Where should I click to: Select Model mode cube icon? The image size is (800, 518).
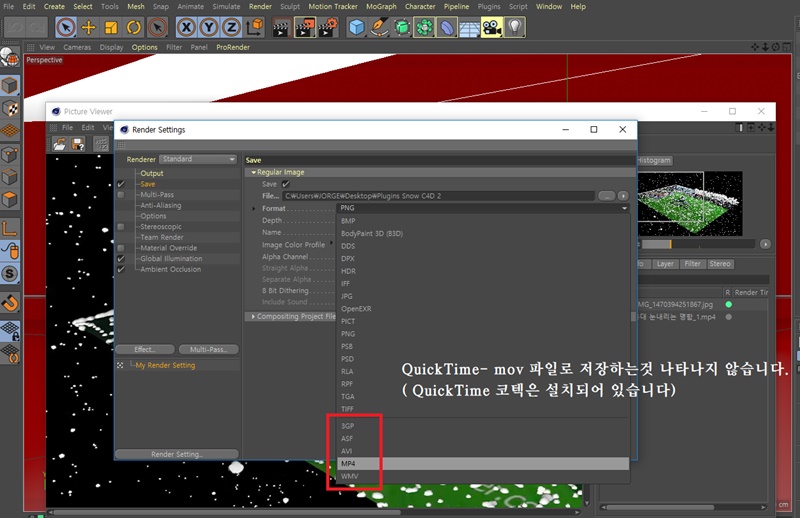[10, 86]
